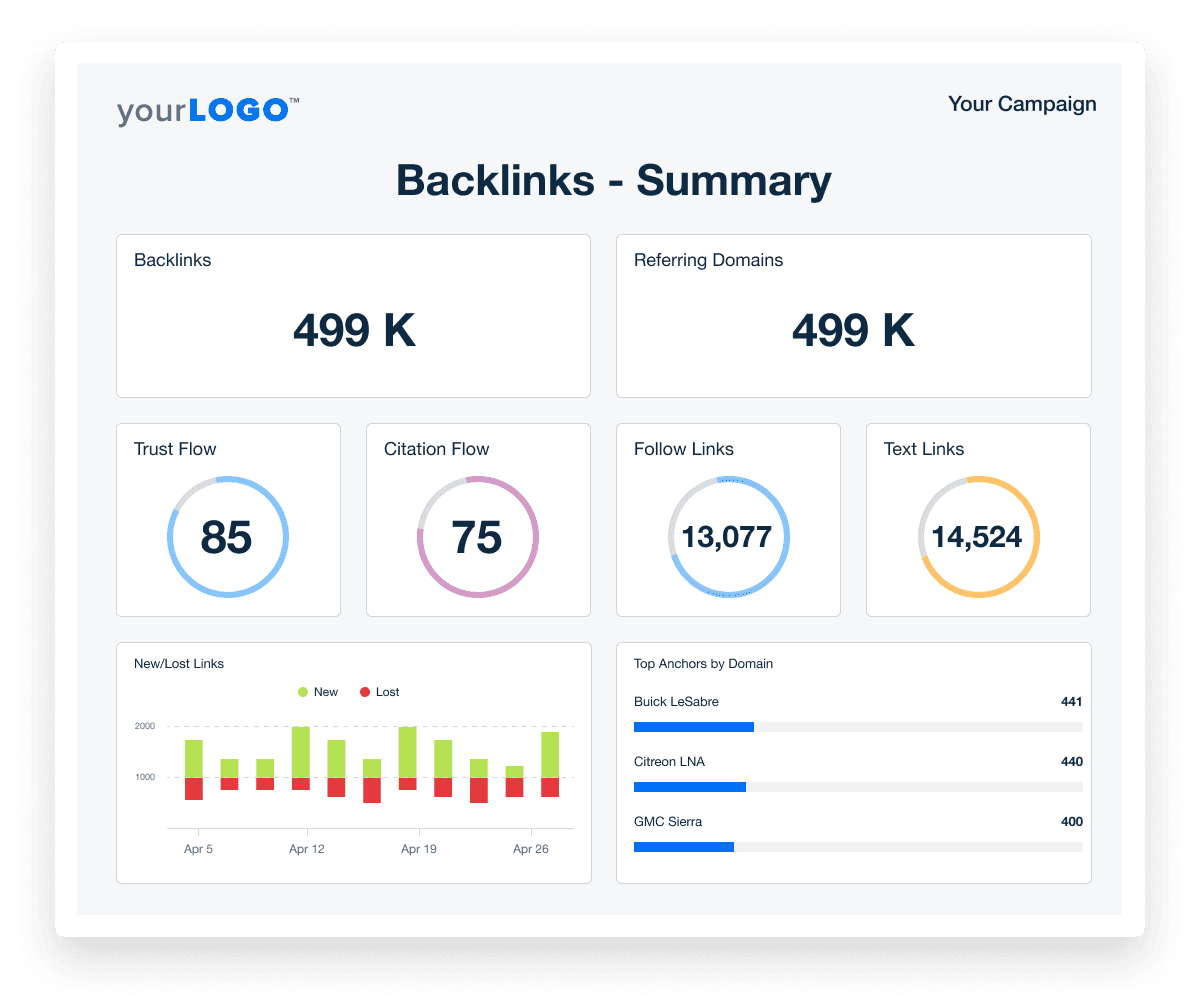Click the yourLOGO brand icon
1200x1000 pixels.
click(x=206, y=110)
